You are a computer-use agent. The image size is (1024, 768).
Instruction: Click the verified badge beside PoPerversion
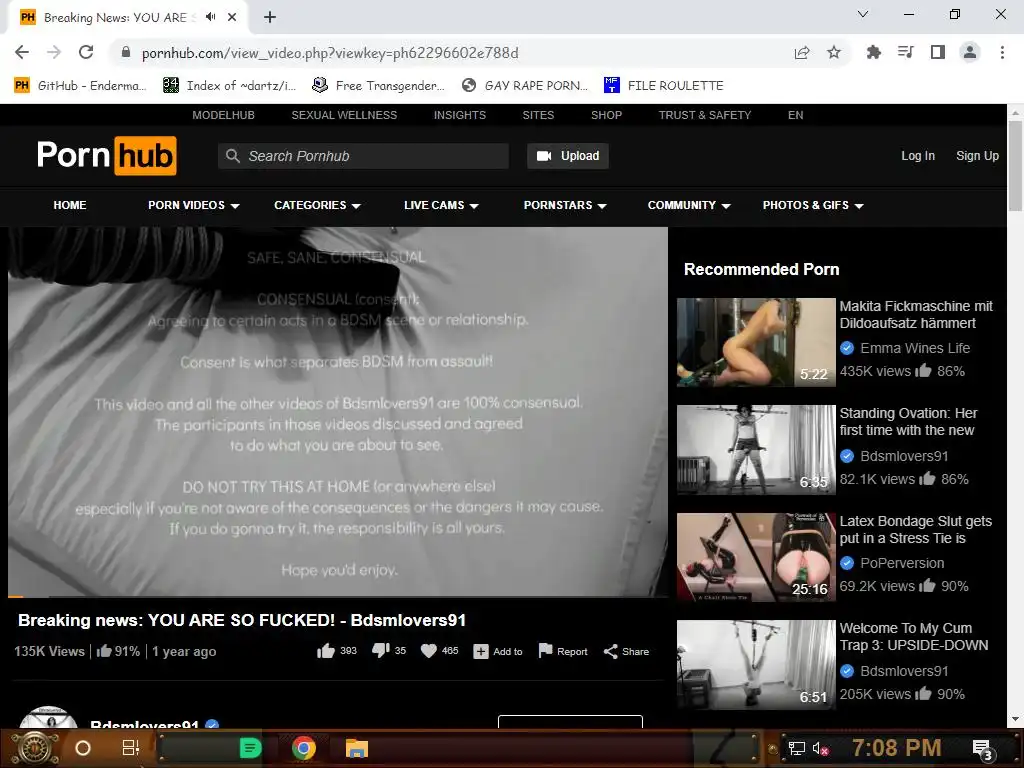click(x=847, y=563)
